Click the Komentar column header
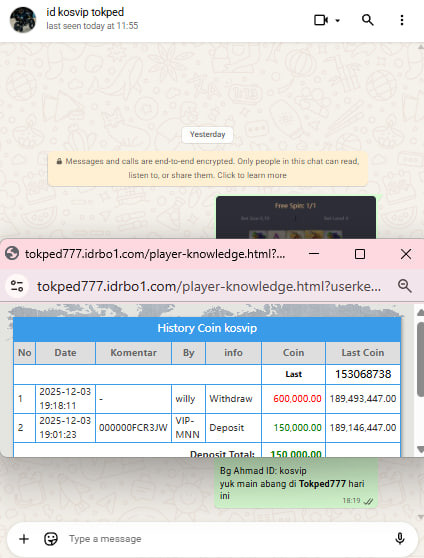 coord(134,353)
